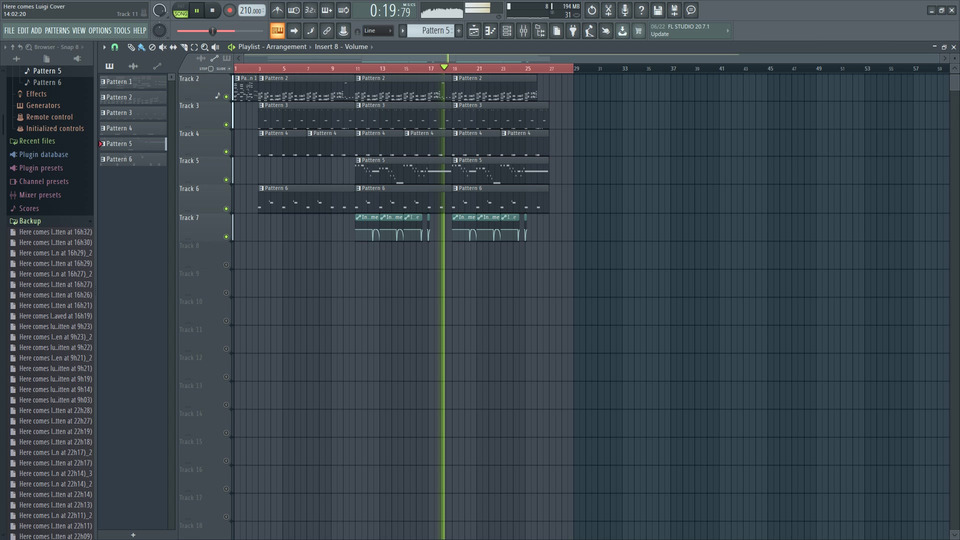Open the FILE menu

(x=9, y=31)
